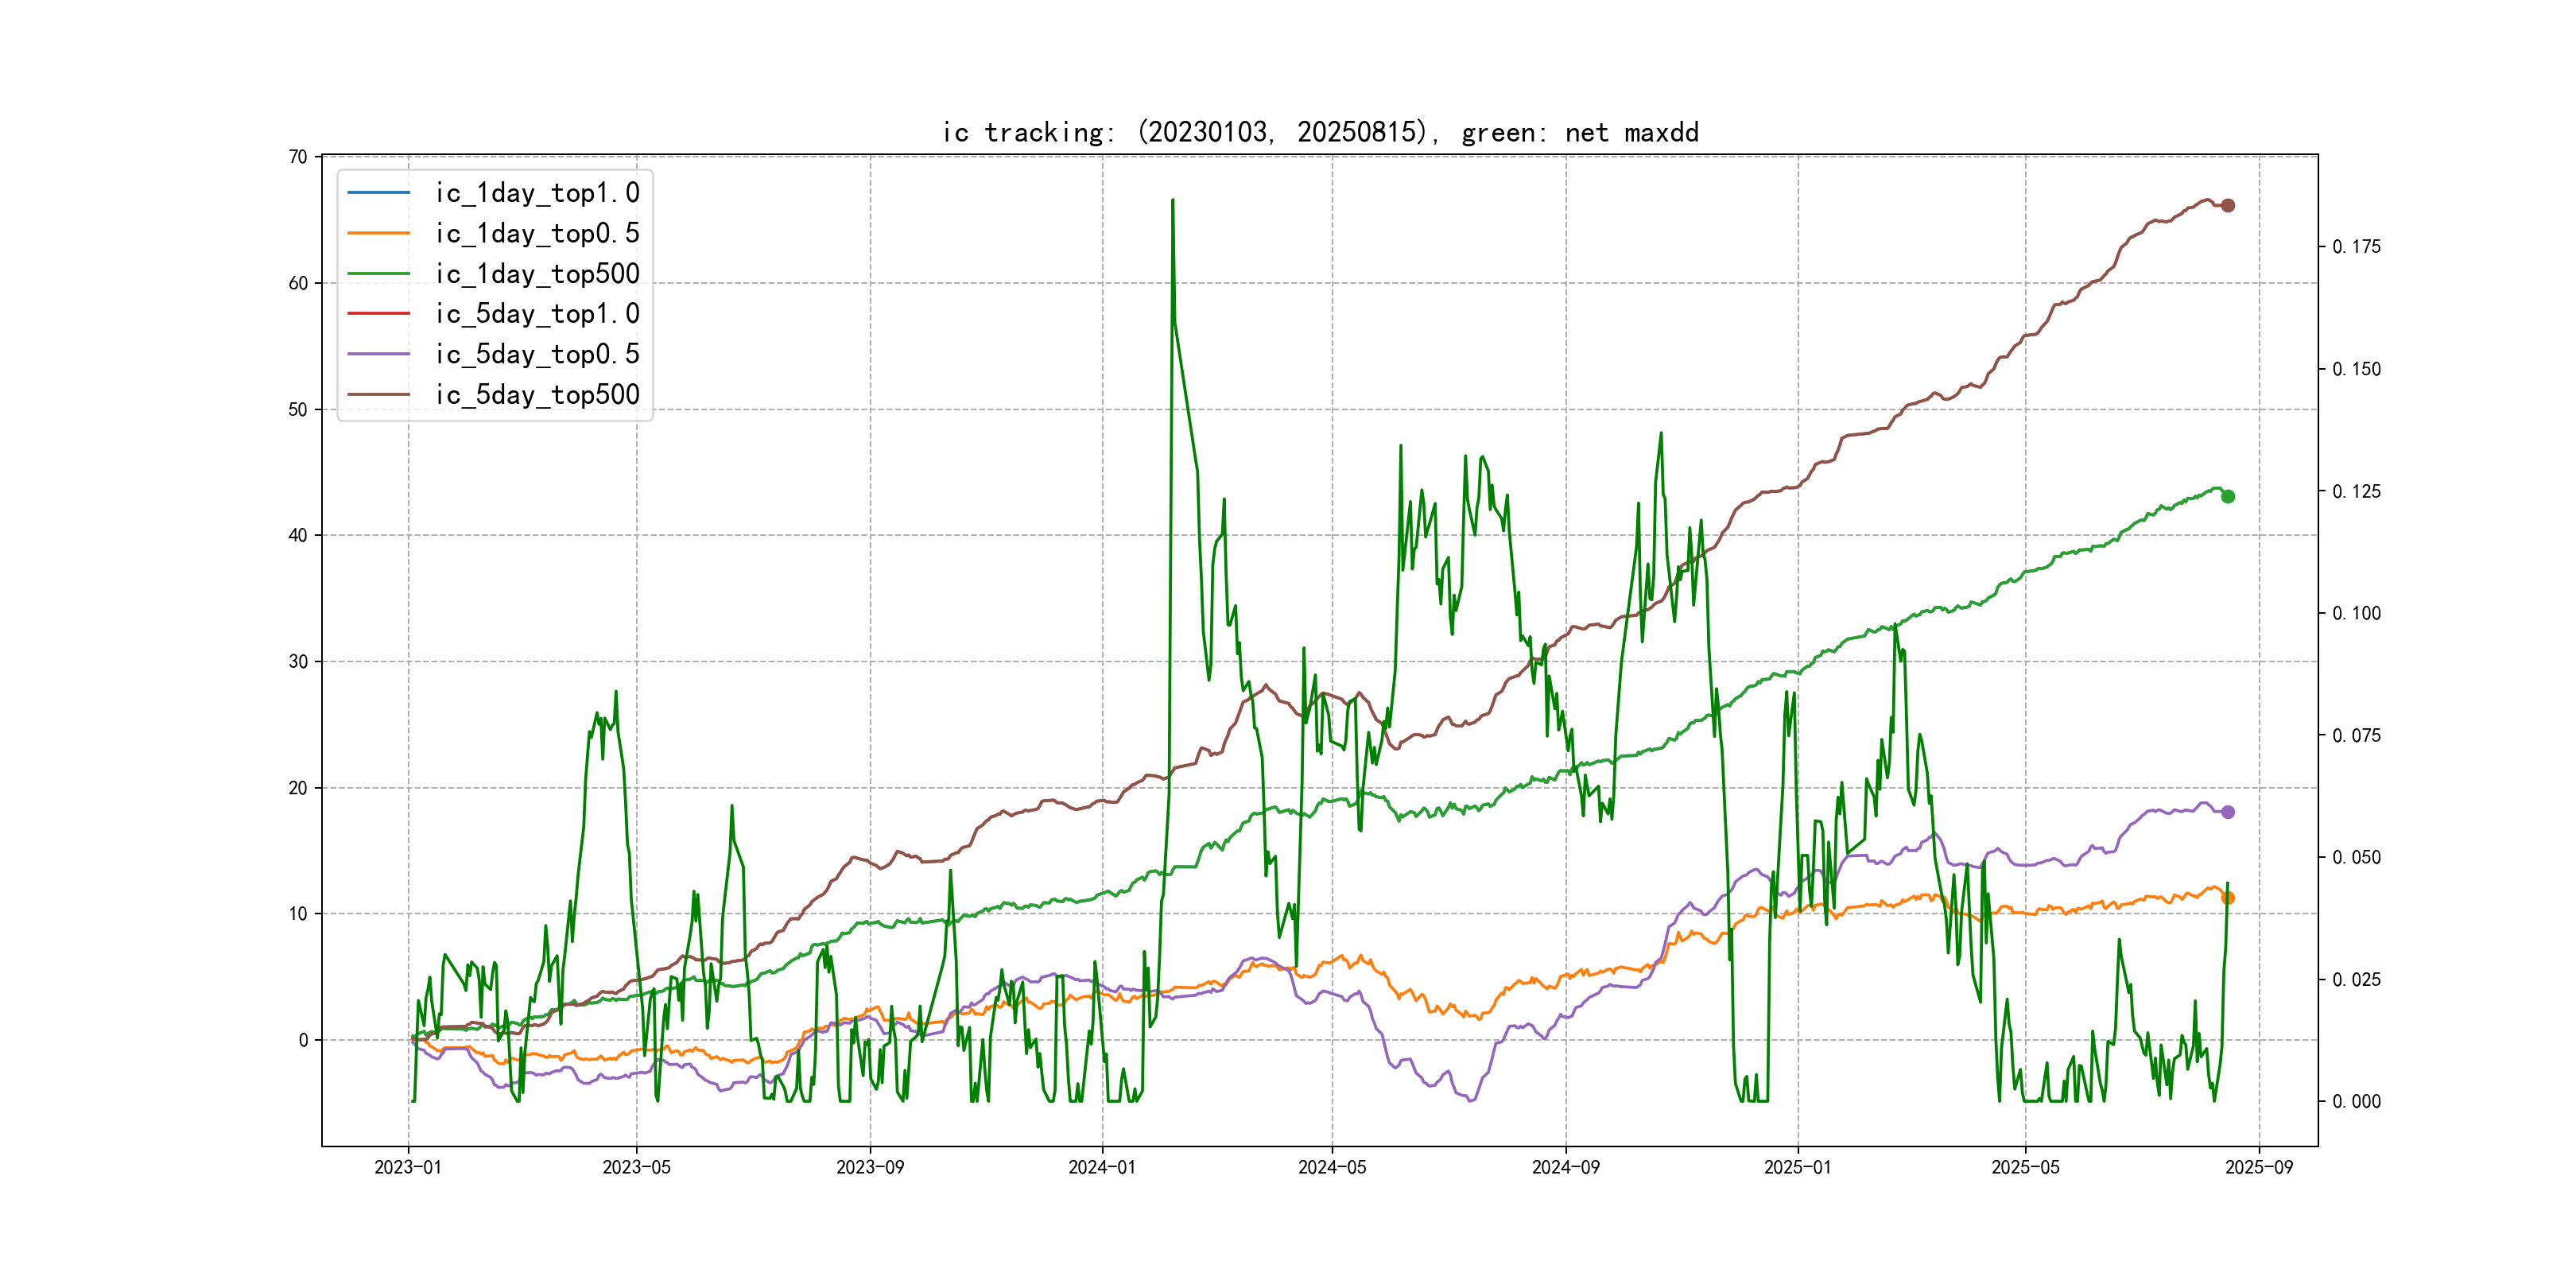Screen dimensions: 2576x1288
Task: Click the orange ic_1day_top0.5 legend line
Action: pyautogui.click(x=378, y=233)
